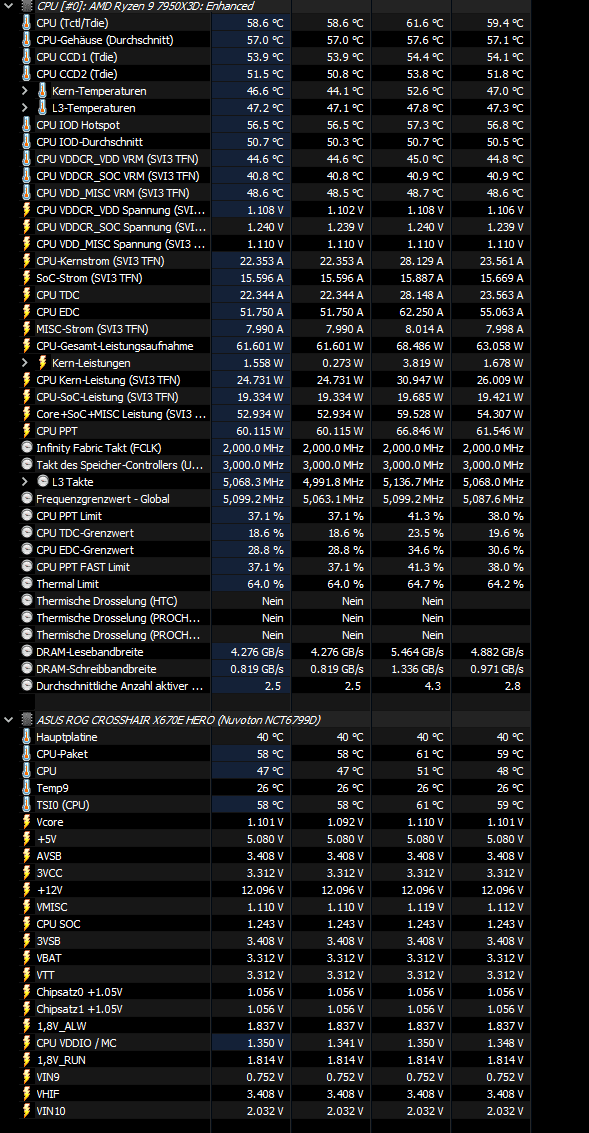This screenshot has width=589, height=1133.
Task: Expand the L3-Temperaturen sensor group
Action: pos(25,108)
